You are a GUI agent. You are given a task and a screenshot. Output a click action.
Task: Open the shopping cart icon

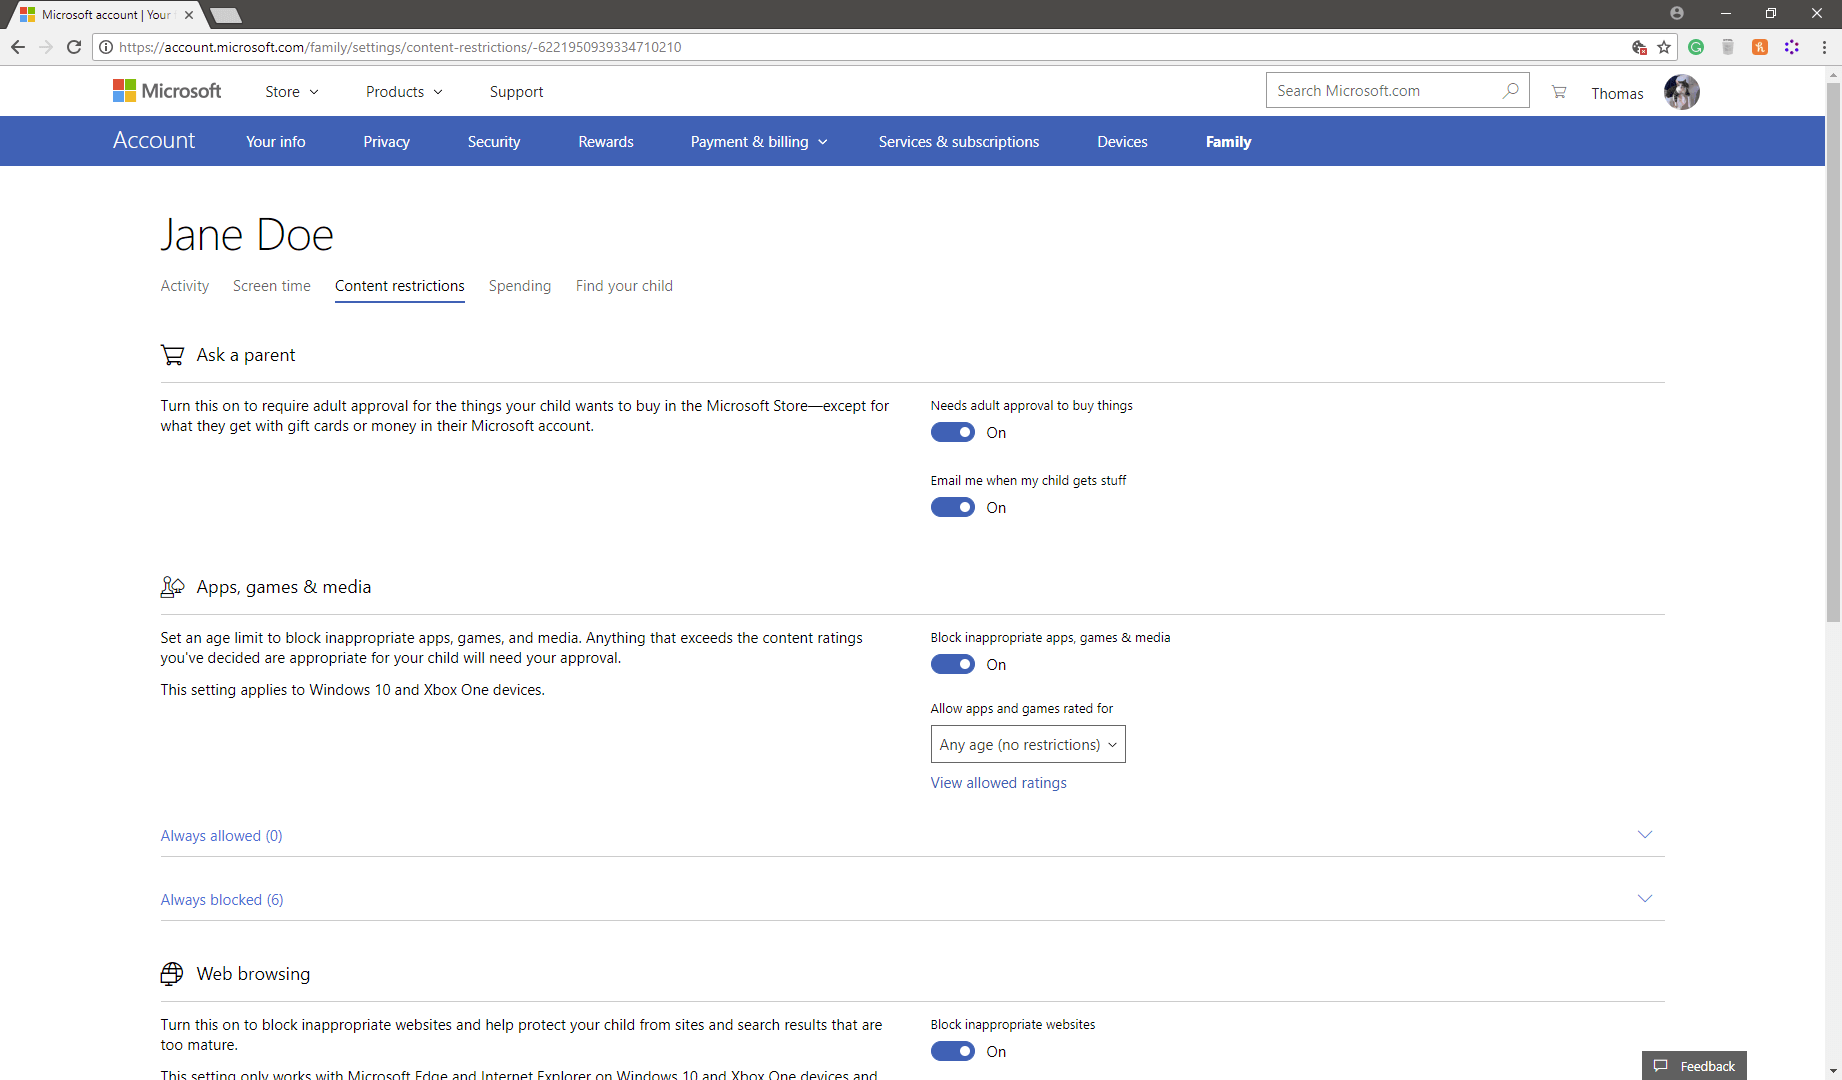[x=1558, y=92]
